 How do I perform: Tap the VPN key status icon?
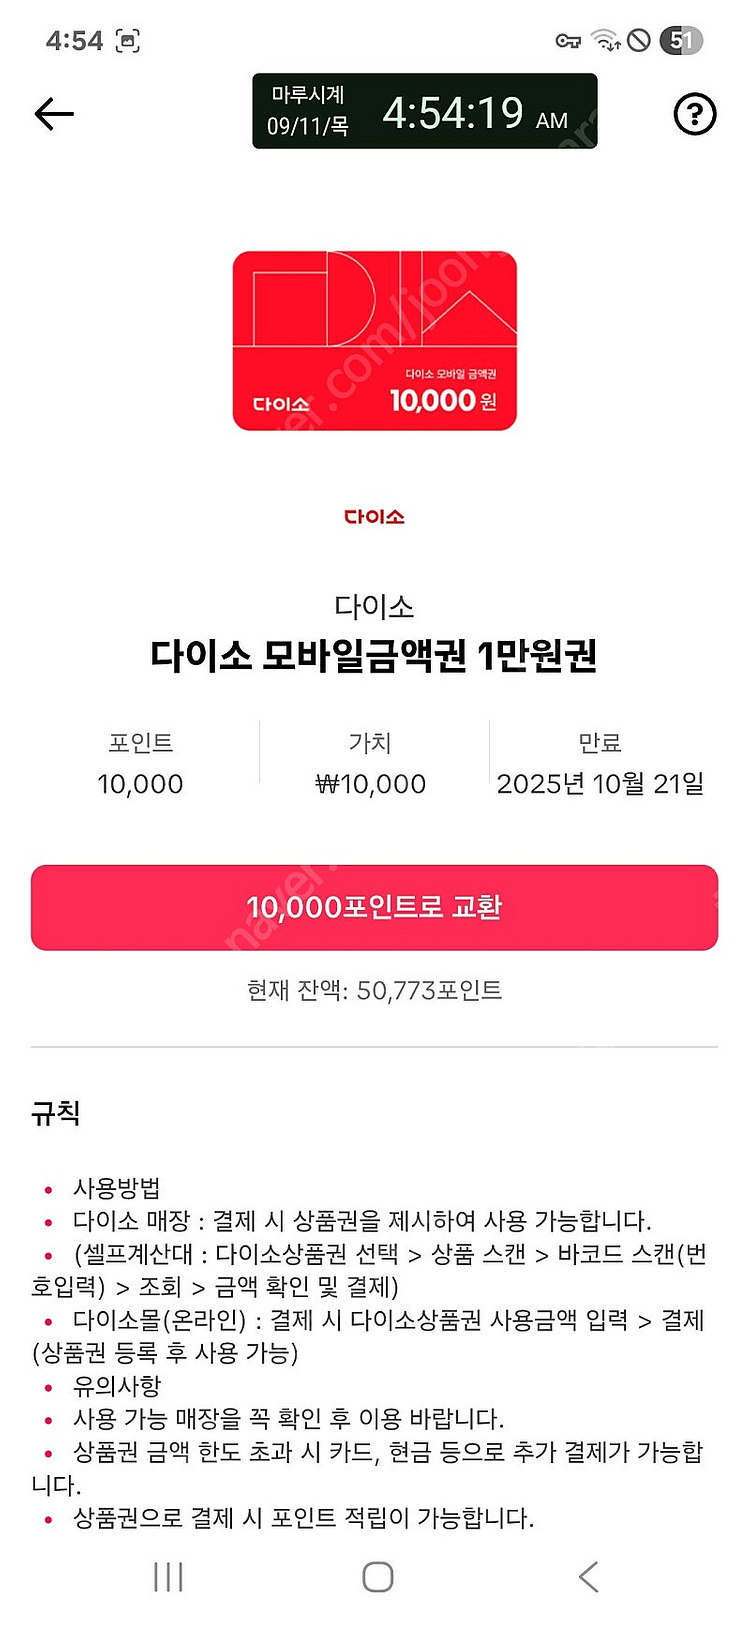[x=568, y=41]
